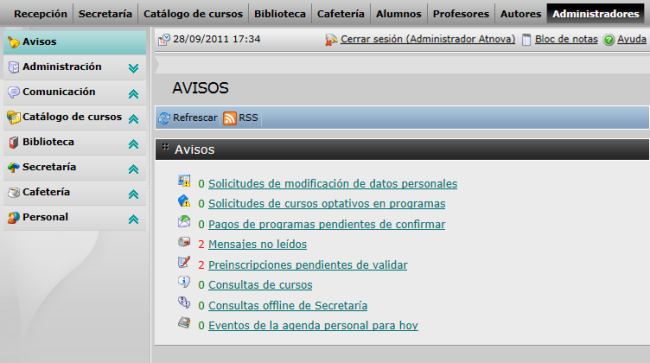Viewport: 650px width, 363px height.
Task: Click the Comunicación speech bubble icon
Action: [14, 92]
